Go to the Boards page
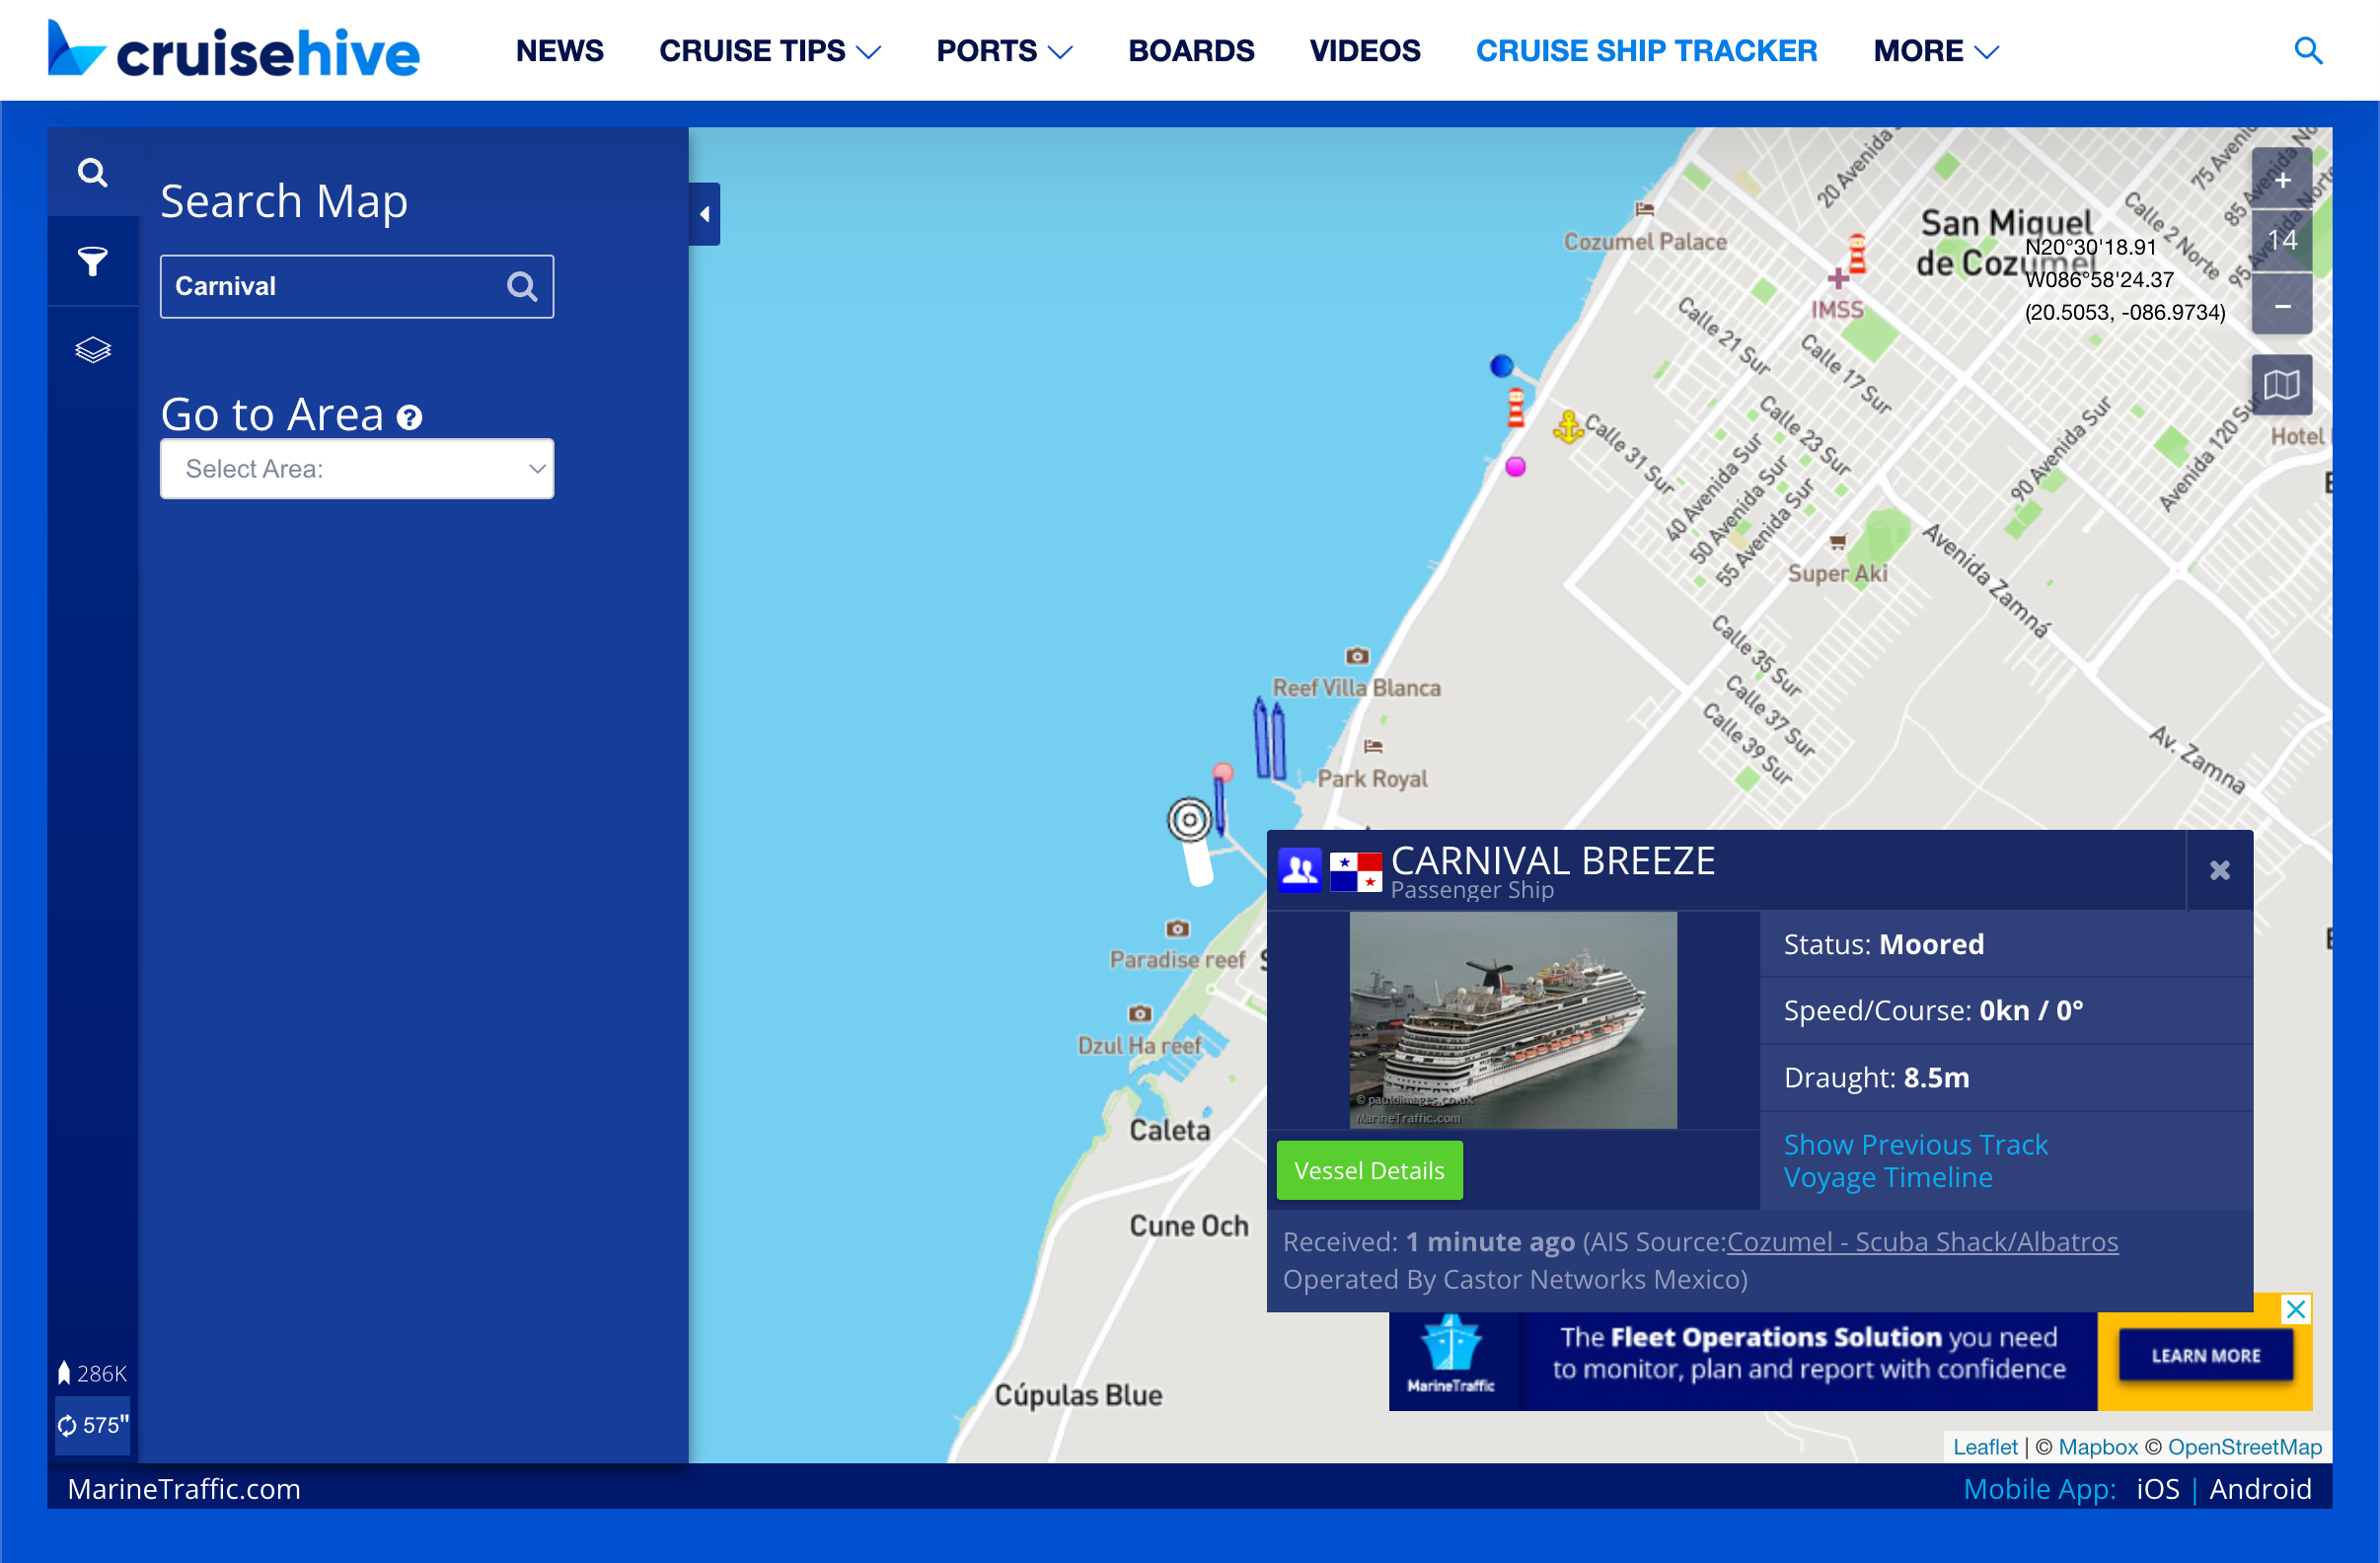 (x=1190, y=51)
